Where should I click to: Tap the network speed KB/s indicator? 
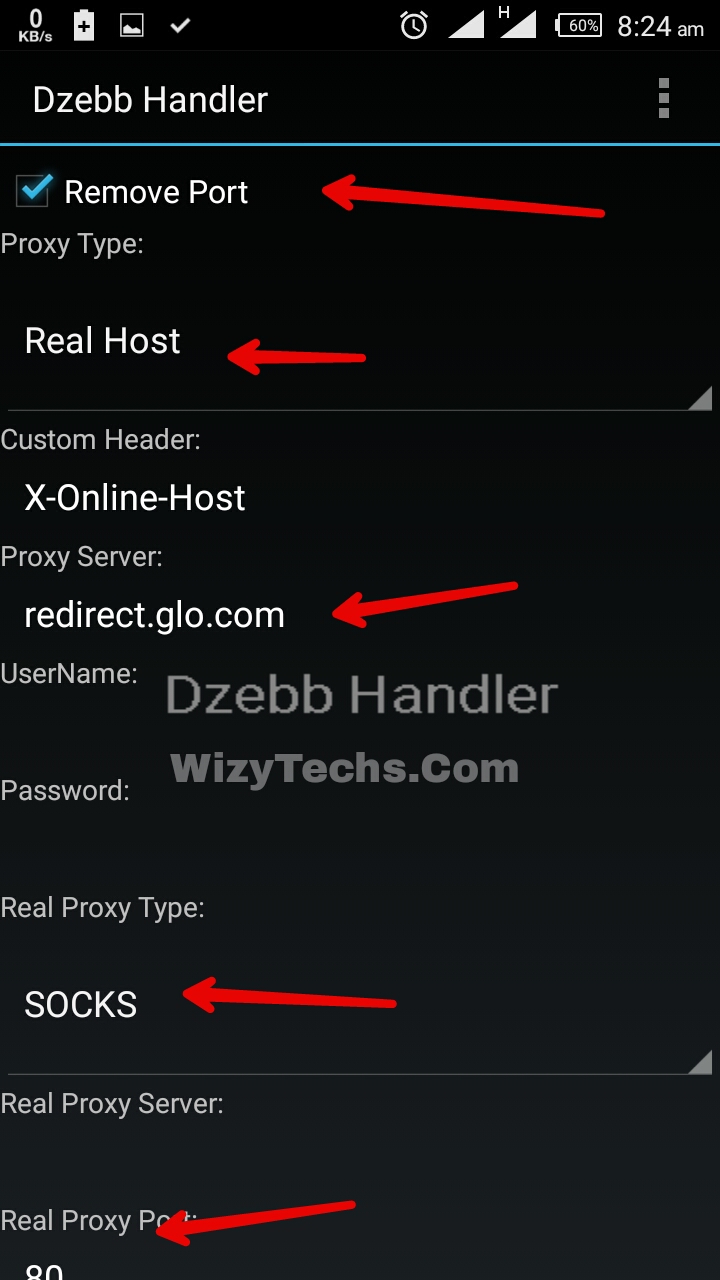35,25
